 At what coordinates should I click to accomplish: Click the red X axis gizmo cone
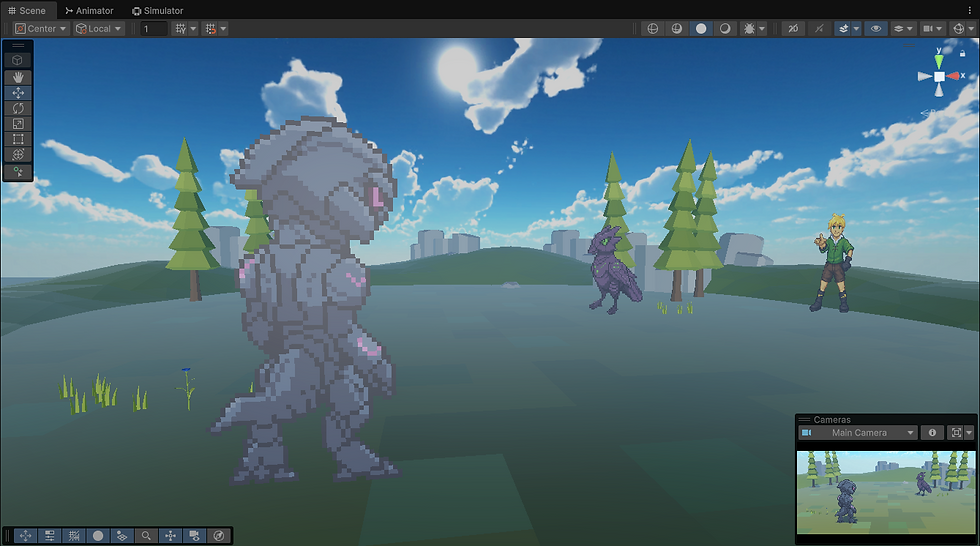coord(953,76)
